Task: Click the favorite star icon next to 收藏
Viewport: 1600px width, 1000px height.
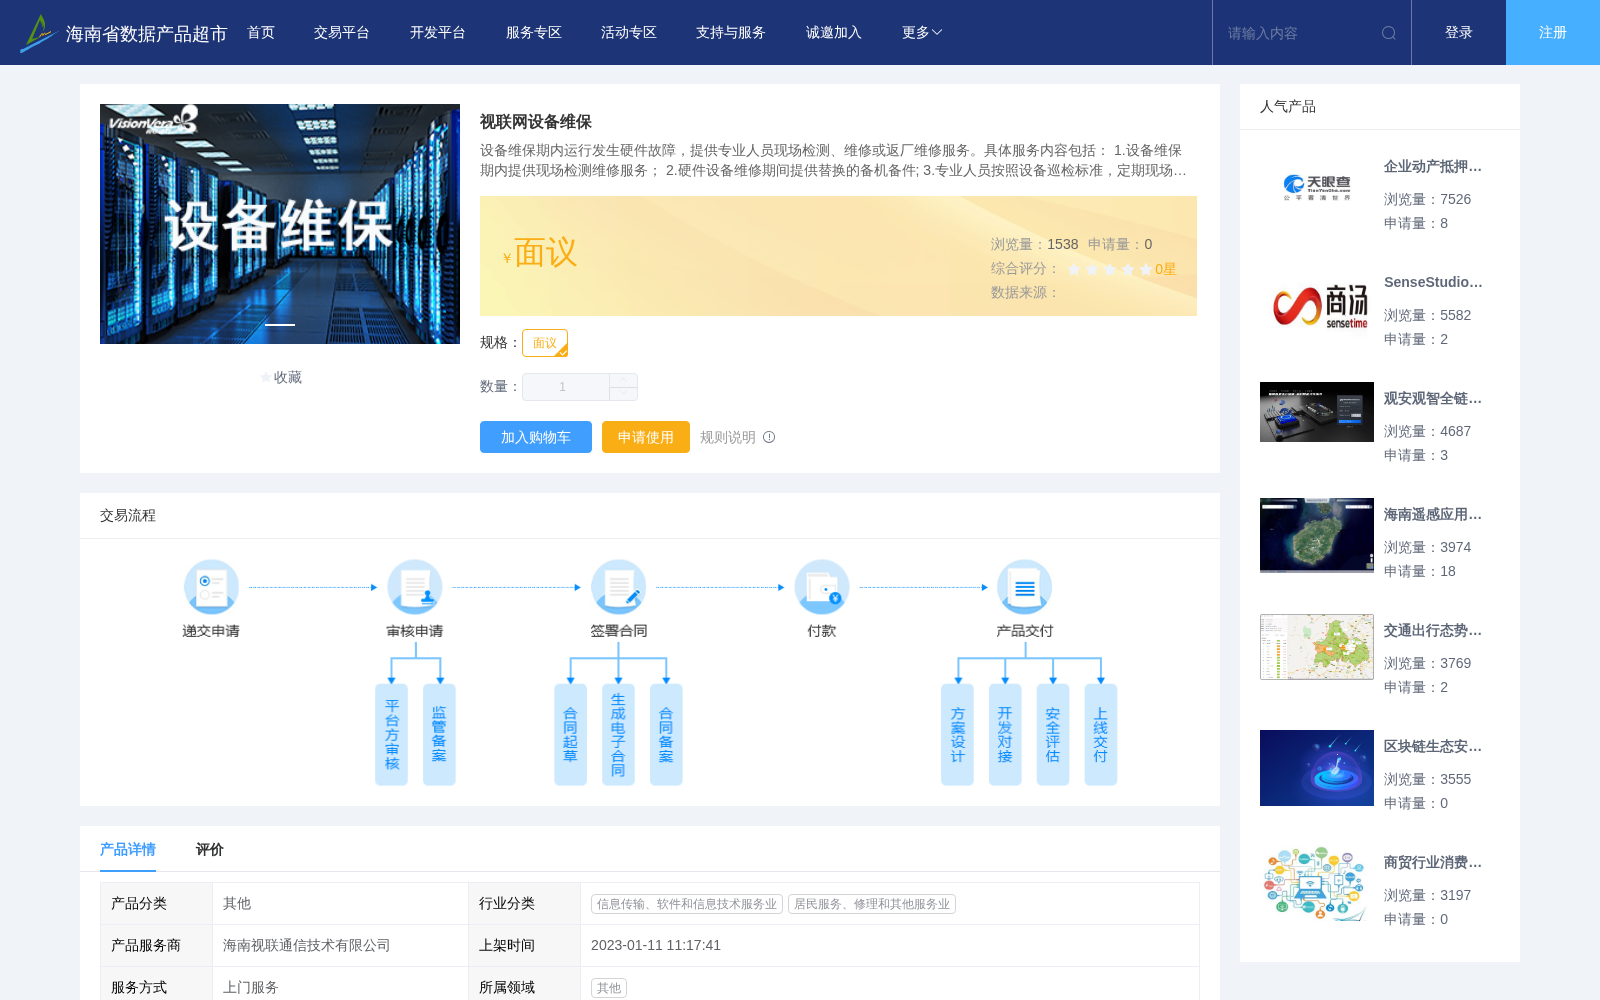Action: [x=266, y=377]
